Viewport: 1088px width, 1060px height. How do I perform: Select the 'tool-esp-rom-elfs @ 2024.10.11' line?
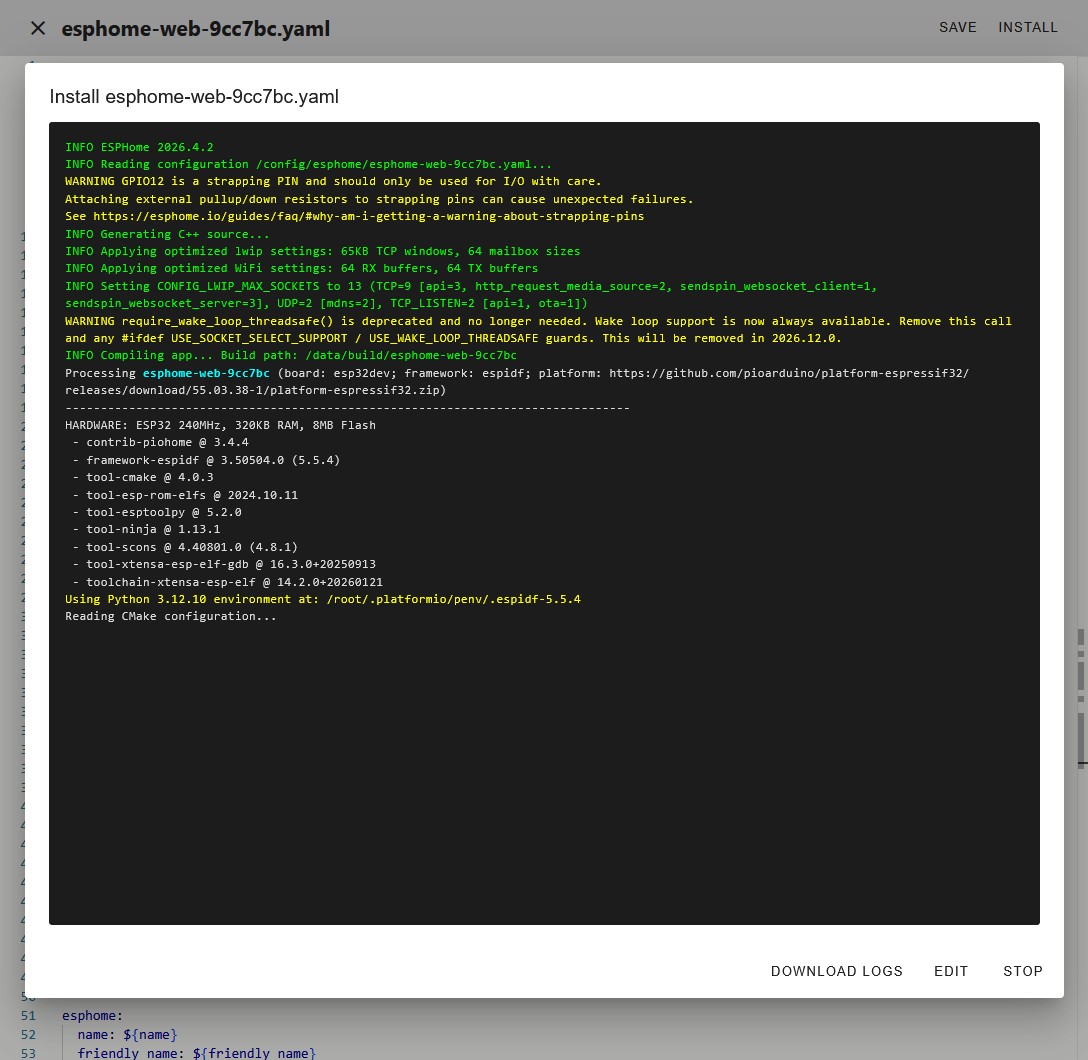(185, 495)
